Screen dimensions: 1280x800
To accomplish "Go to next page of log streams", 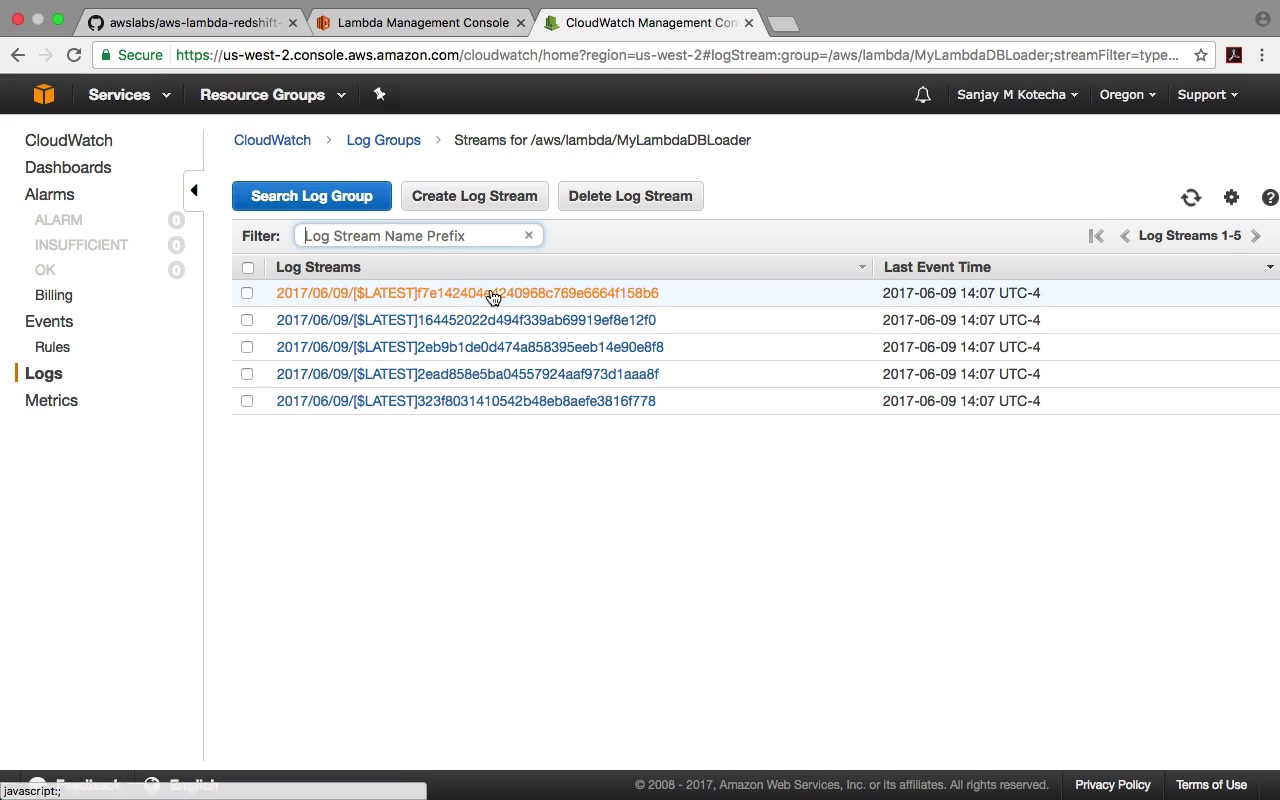I will click(1256, 236).
